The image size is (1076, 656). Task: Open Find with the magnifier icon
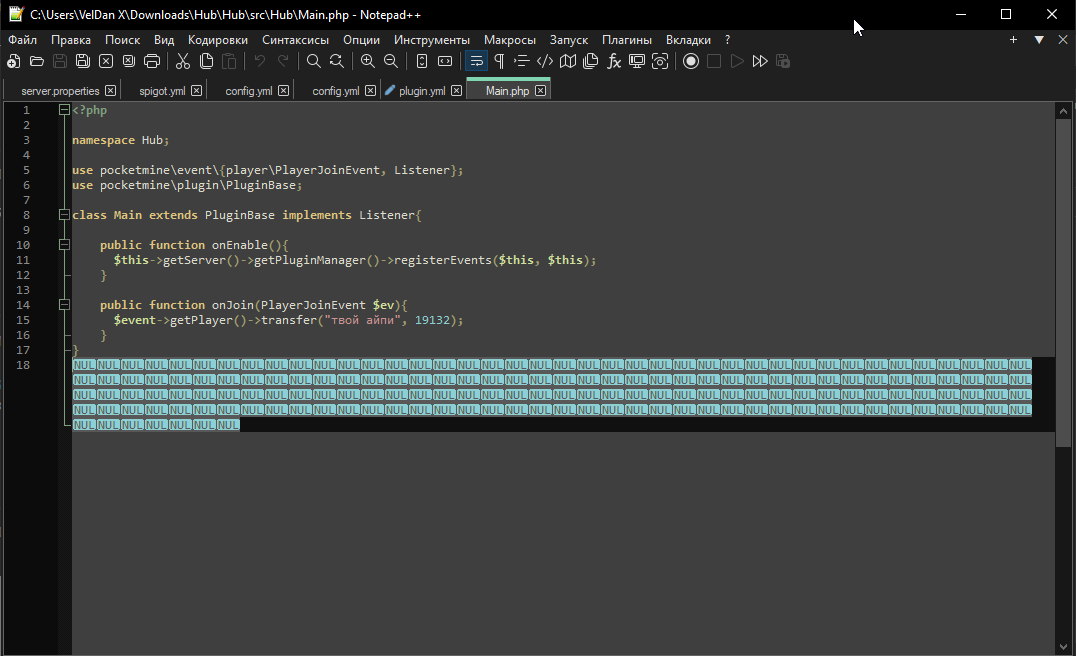click(313, 61)
